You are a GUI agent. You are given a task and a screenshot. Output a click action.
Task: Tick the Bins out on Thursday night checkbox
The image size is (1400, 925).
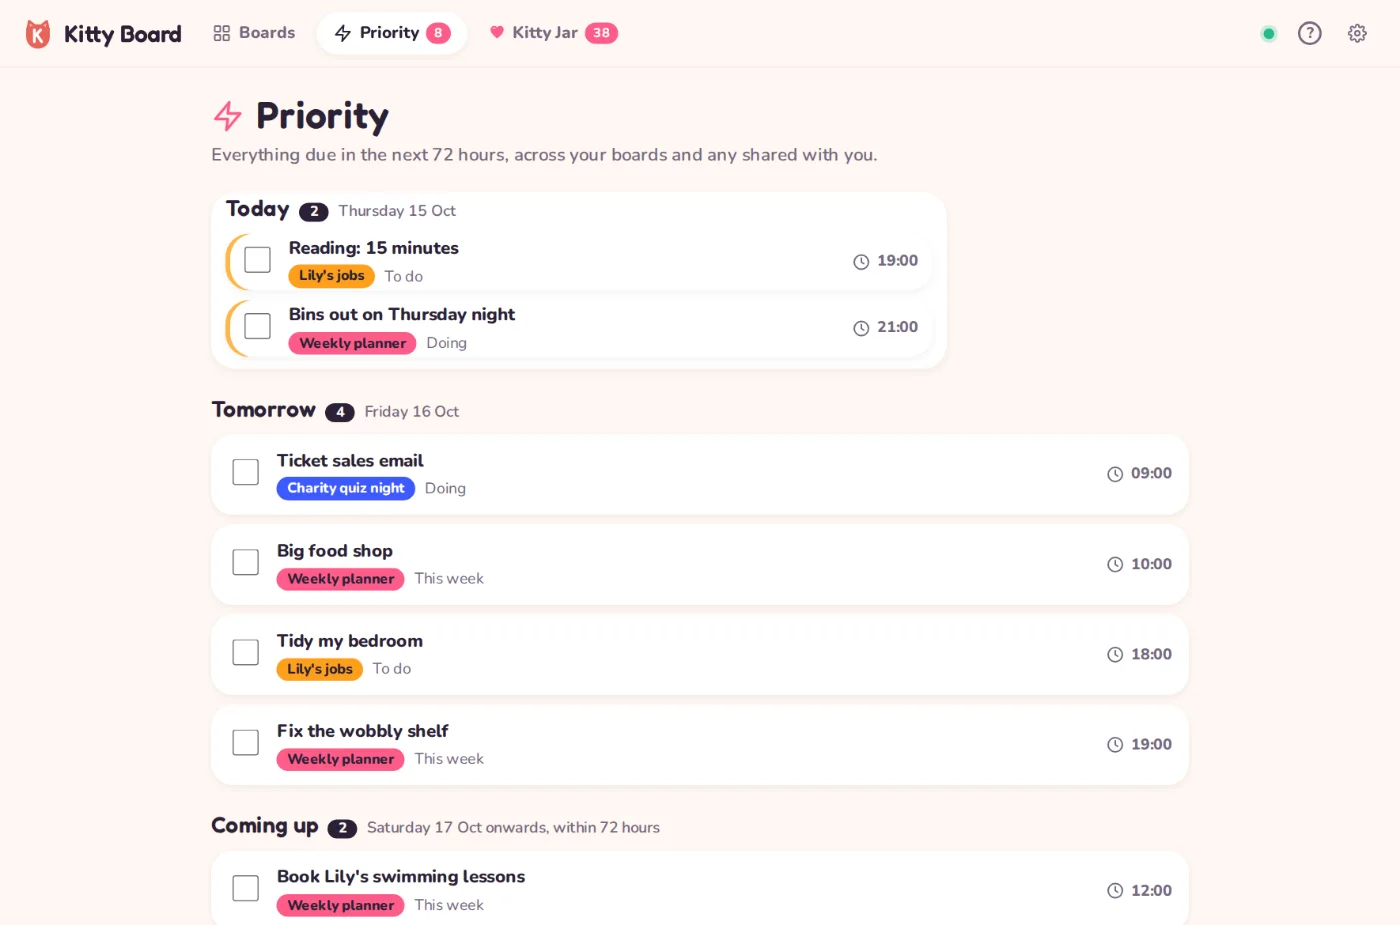pyautogui.click(x=257, y=326)
